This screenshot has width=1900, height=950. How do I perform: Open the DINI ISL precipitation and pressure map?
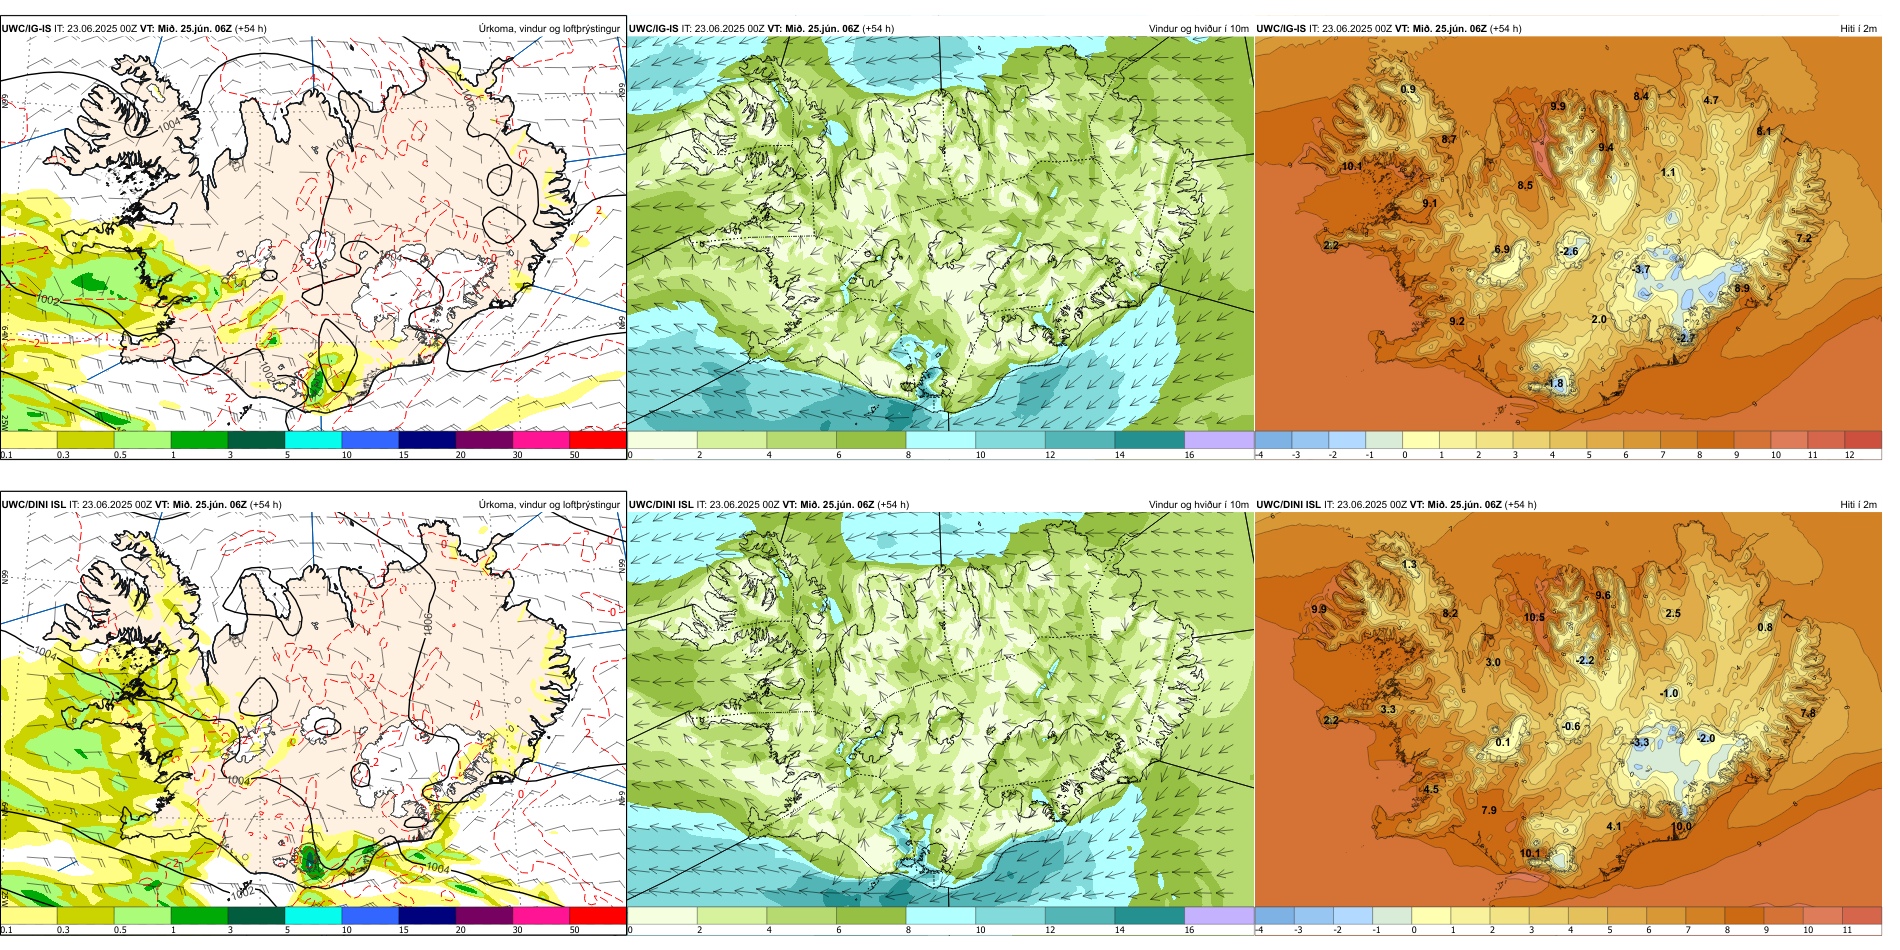click(x=313, y=710)
